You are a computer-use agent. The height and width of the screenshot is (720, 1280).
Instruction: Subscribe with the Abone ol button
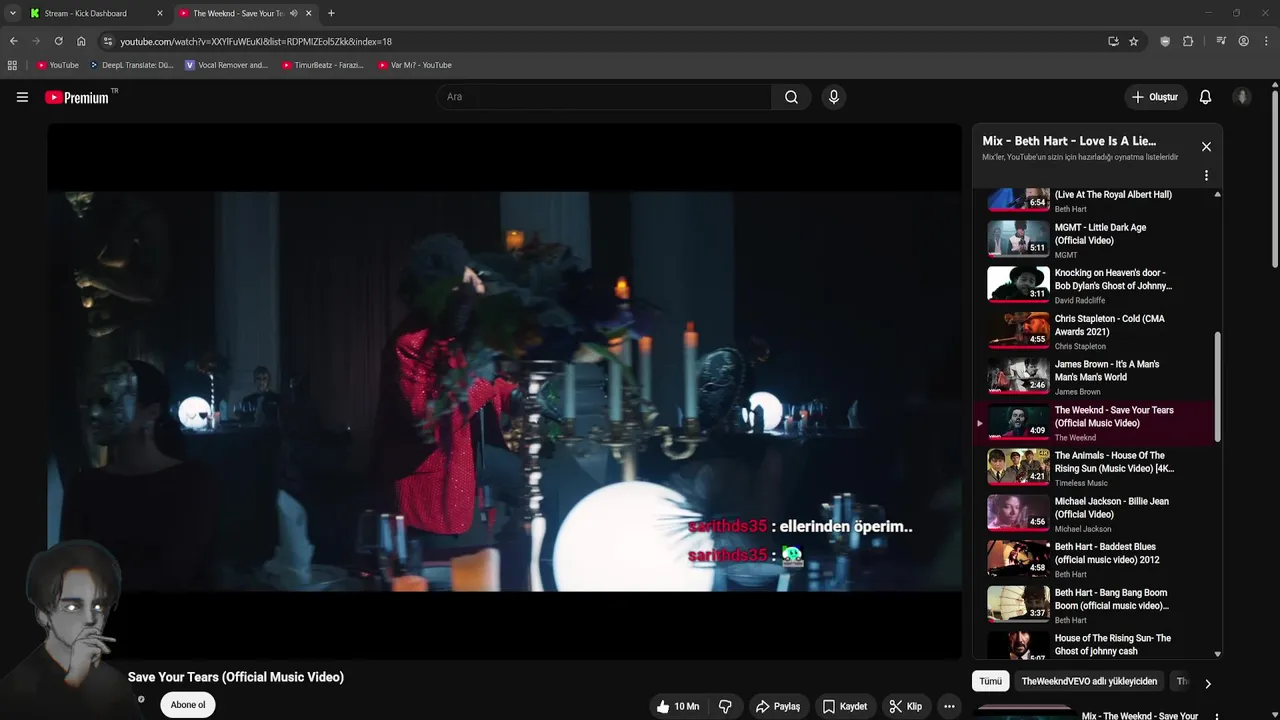[187, 705]
